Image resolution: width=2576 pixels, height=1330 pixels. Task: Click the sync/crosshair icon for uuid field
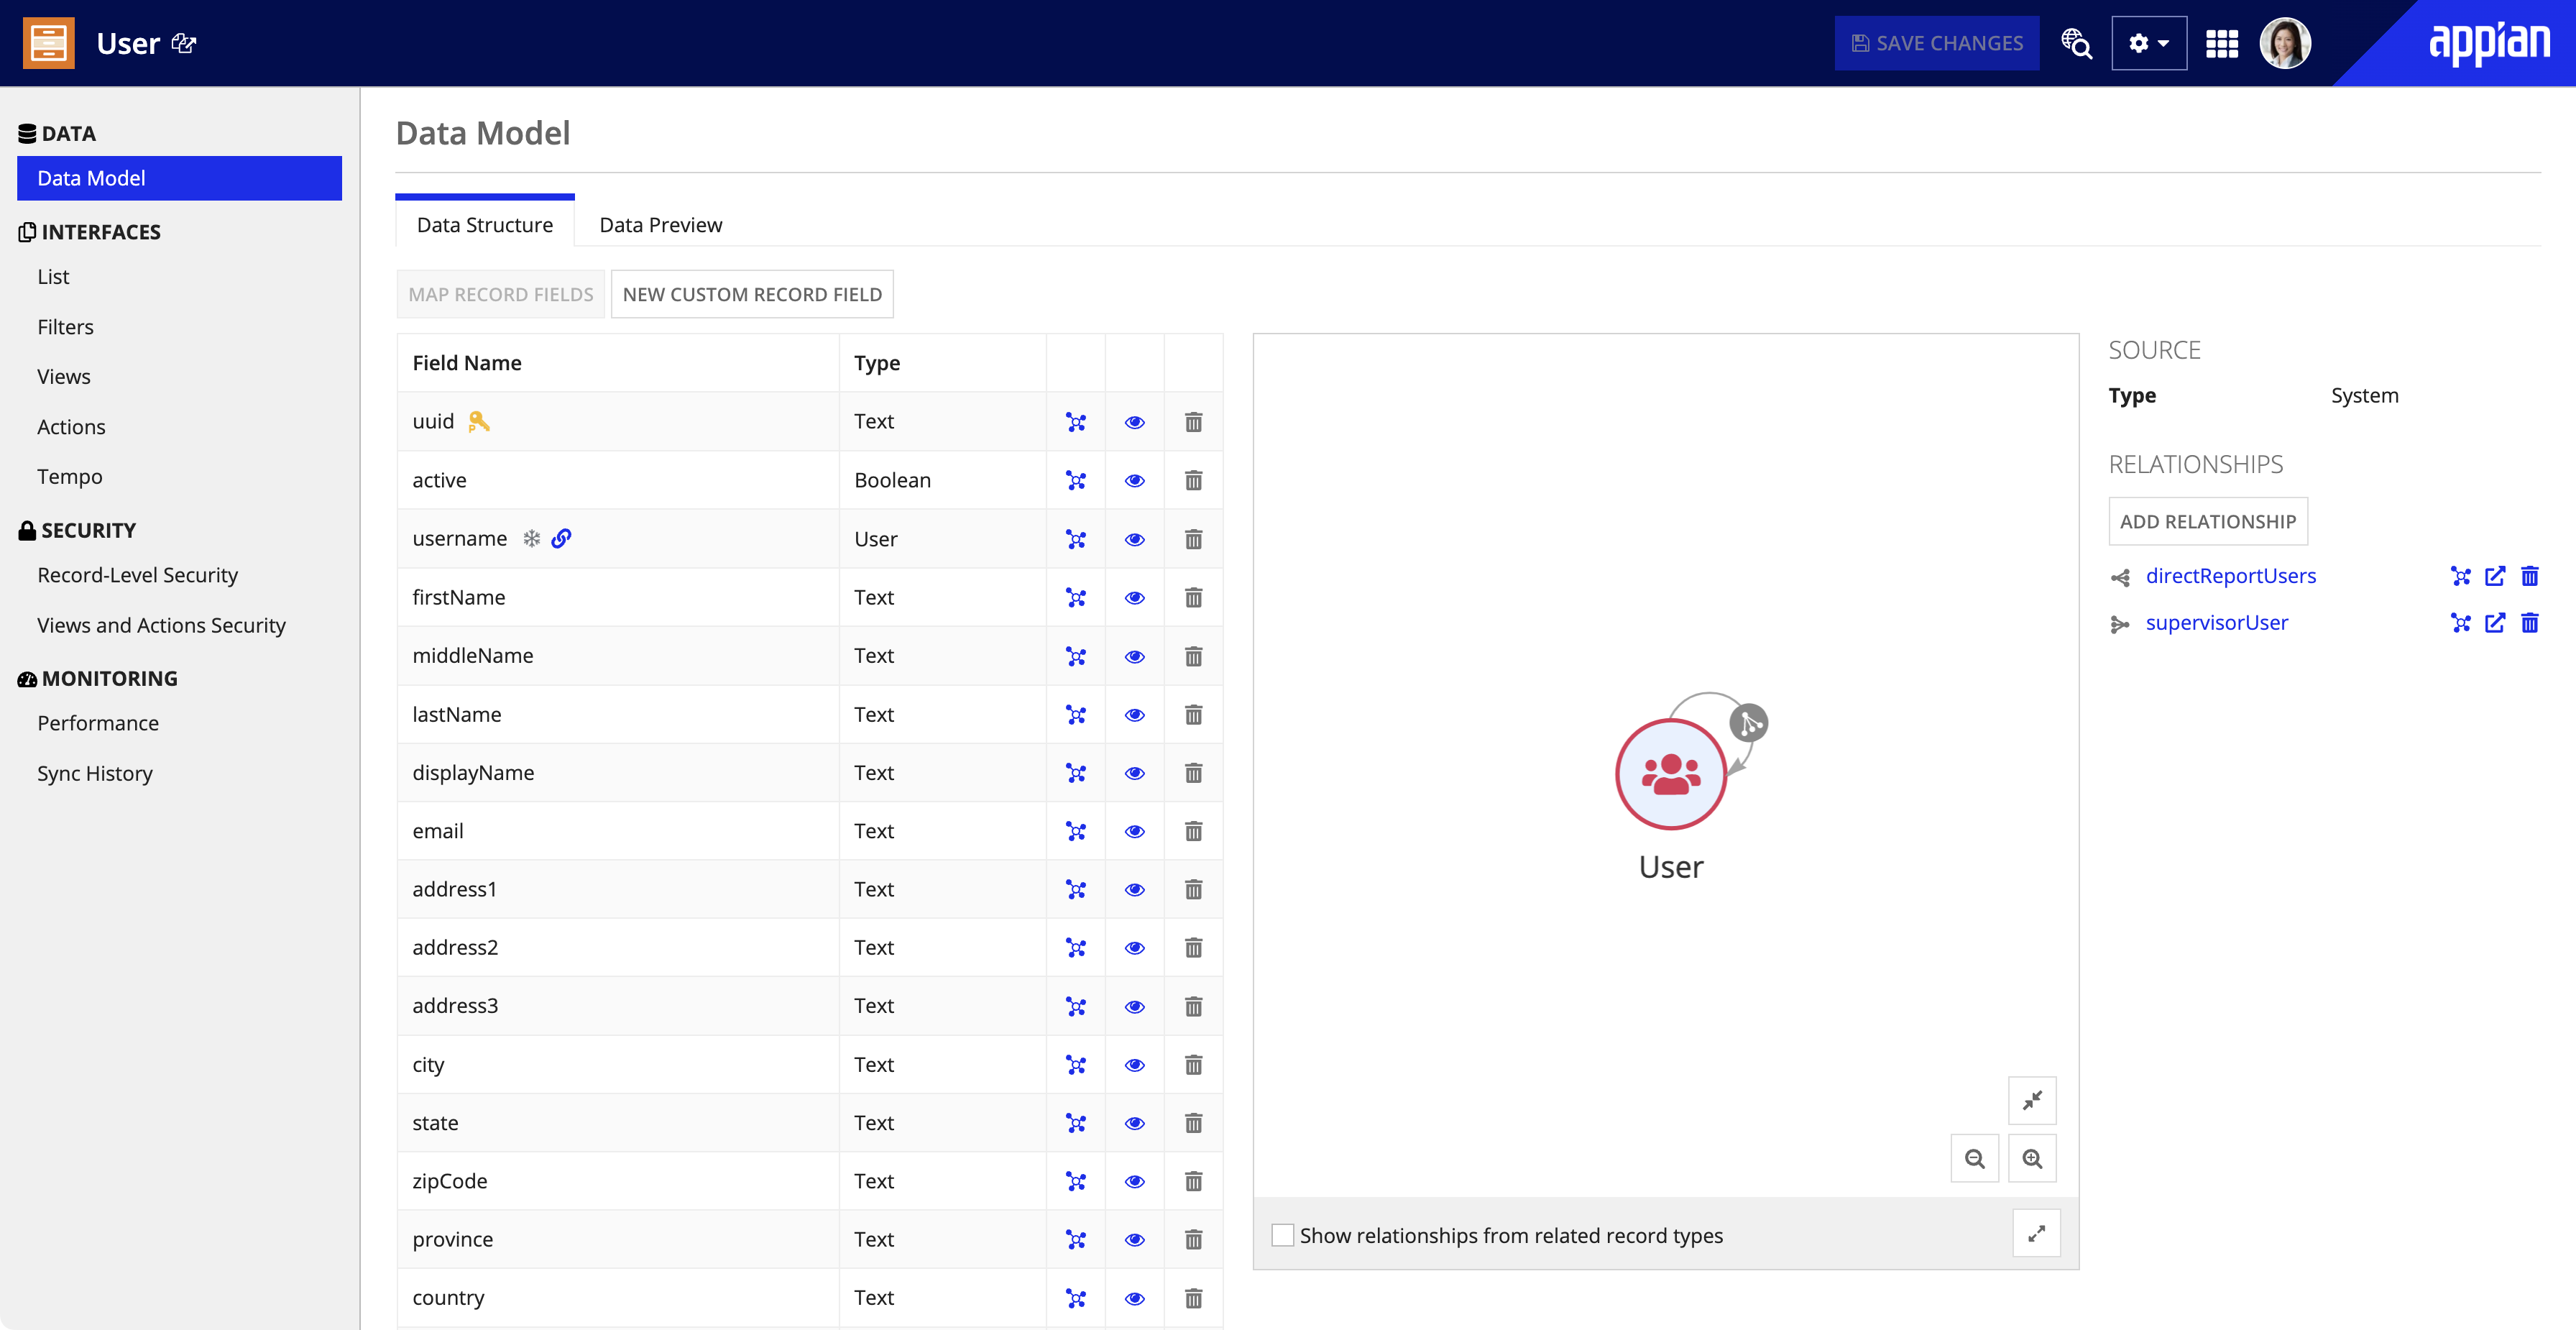coord(1075,421)
